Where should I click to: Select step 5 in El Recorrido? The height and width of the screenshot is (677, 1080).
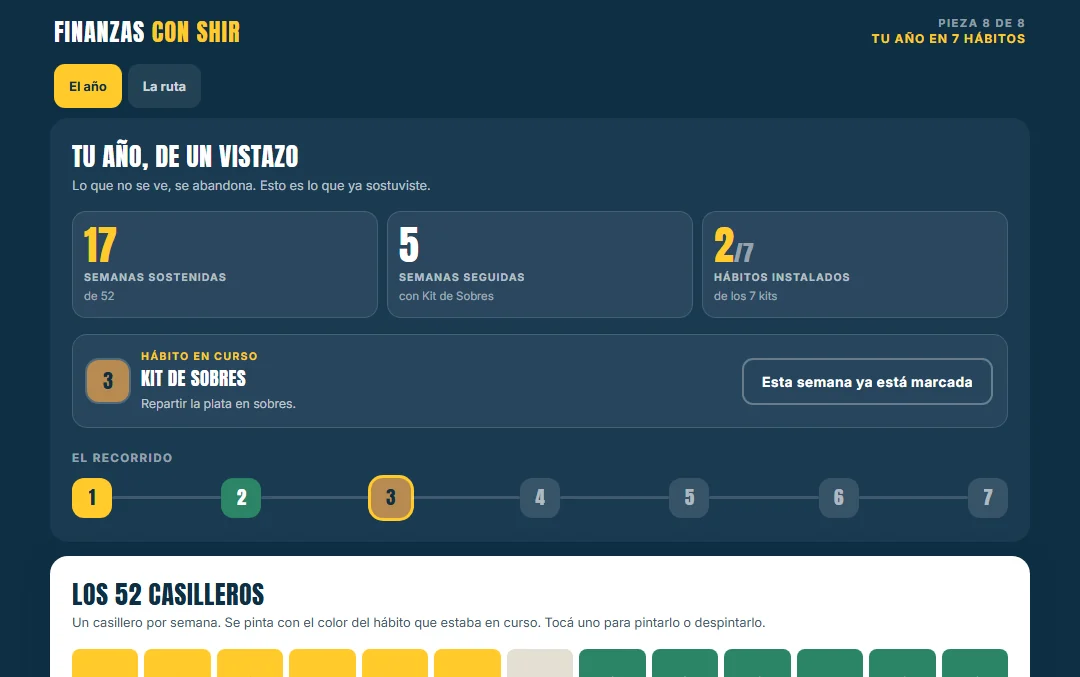pos(689,497)
